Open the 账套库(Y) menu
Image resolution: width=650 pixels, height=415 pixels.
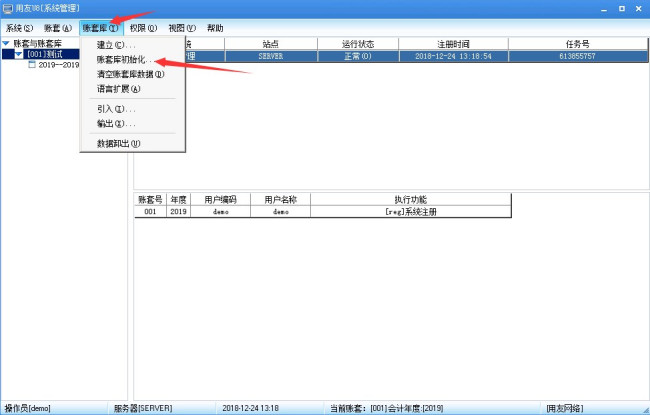pos(100,28)
